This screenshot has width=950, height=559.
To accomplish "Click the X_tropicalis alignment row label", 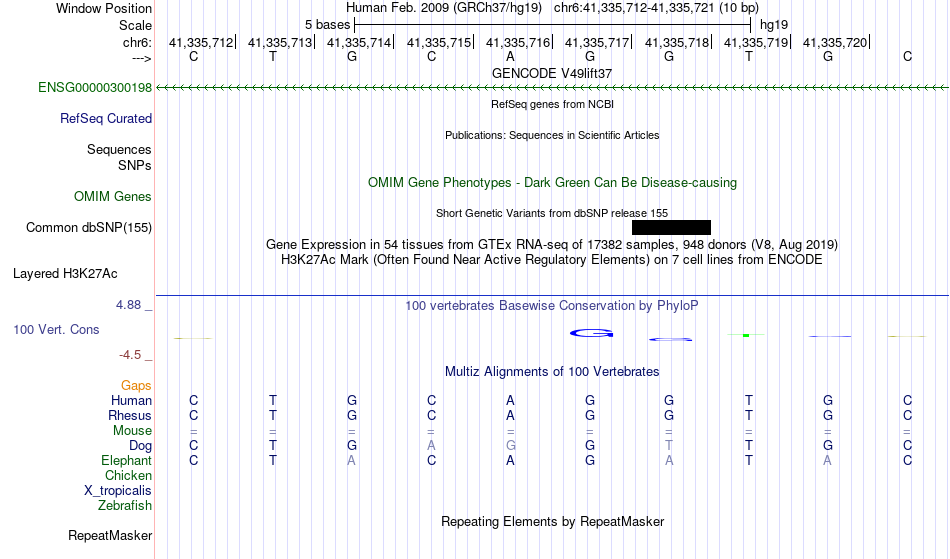I will (118, 491).
